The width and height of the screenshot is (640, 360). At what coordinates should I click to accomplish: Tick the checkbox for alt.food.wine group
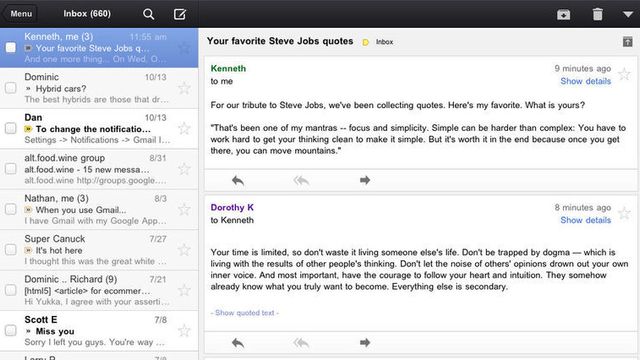pyautogui.click(x=11, y=169)
